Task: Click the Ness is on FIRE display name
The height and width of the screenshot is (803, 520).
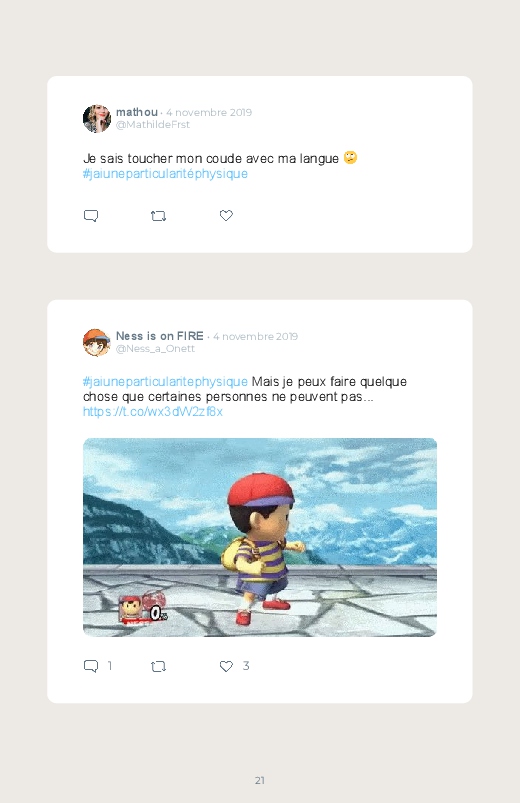Action: pos(160,336)
